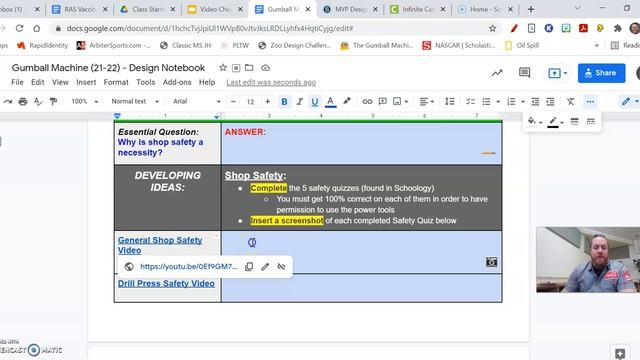
Task: Open the numbered list dropdown arrow
Action: [523, 102]
